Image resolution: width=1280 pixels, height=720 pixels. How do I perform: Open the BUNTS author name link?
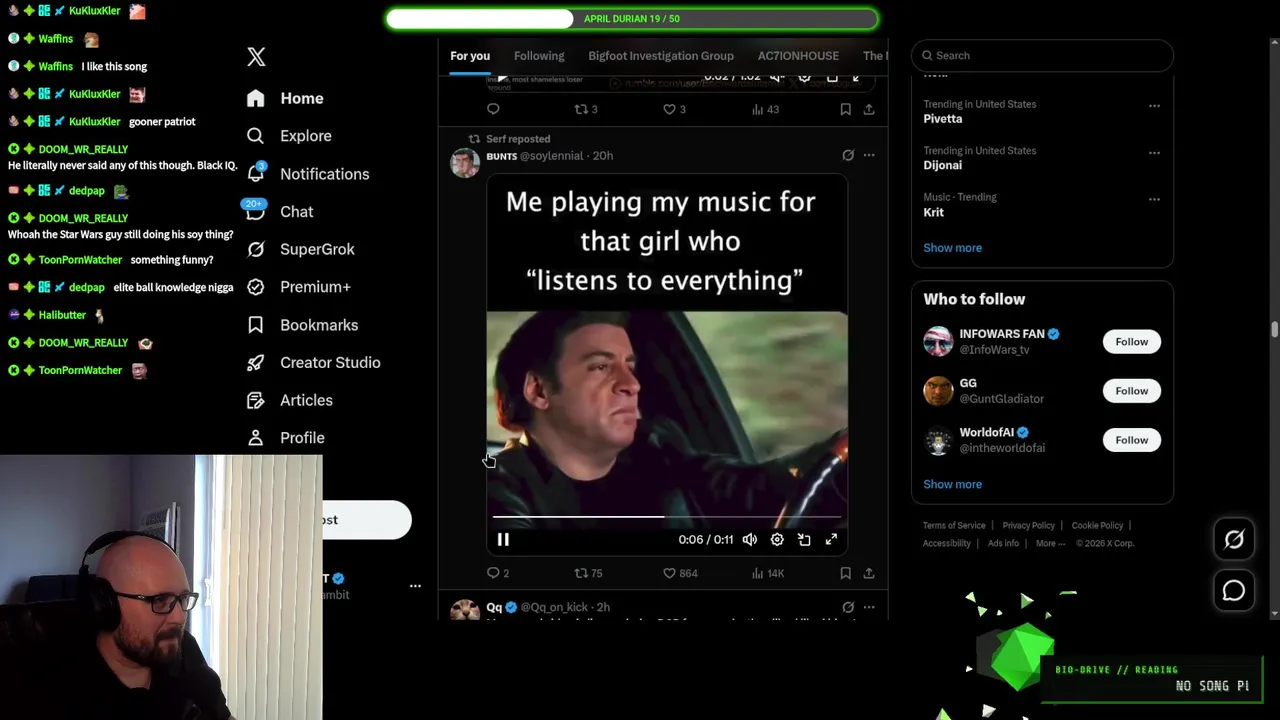click(501, 156)
